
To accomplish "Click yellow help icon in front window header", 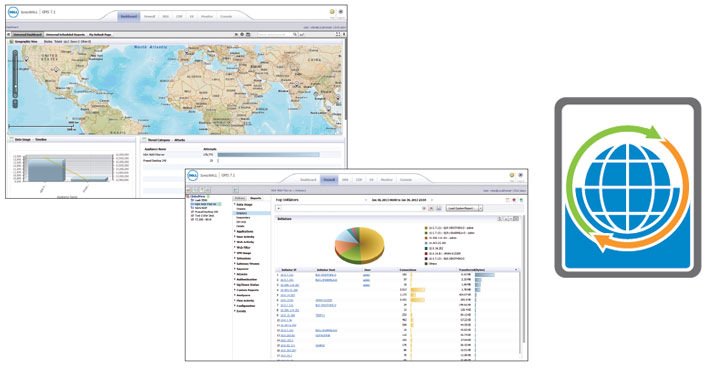I will [x=512, y=175].
